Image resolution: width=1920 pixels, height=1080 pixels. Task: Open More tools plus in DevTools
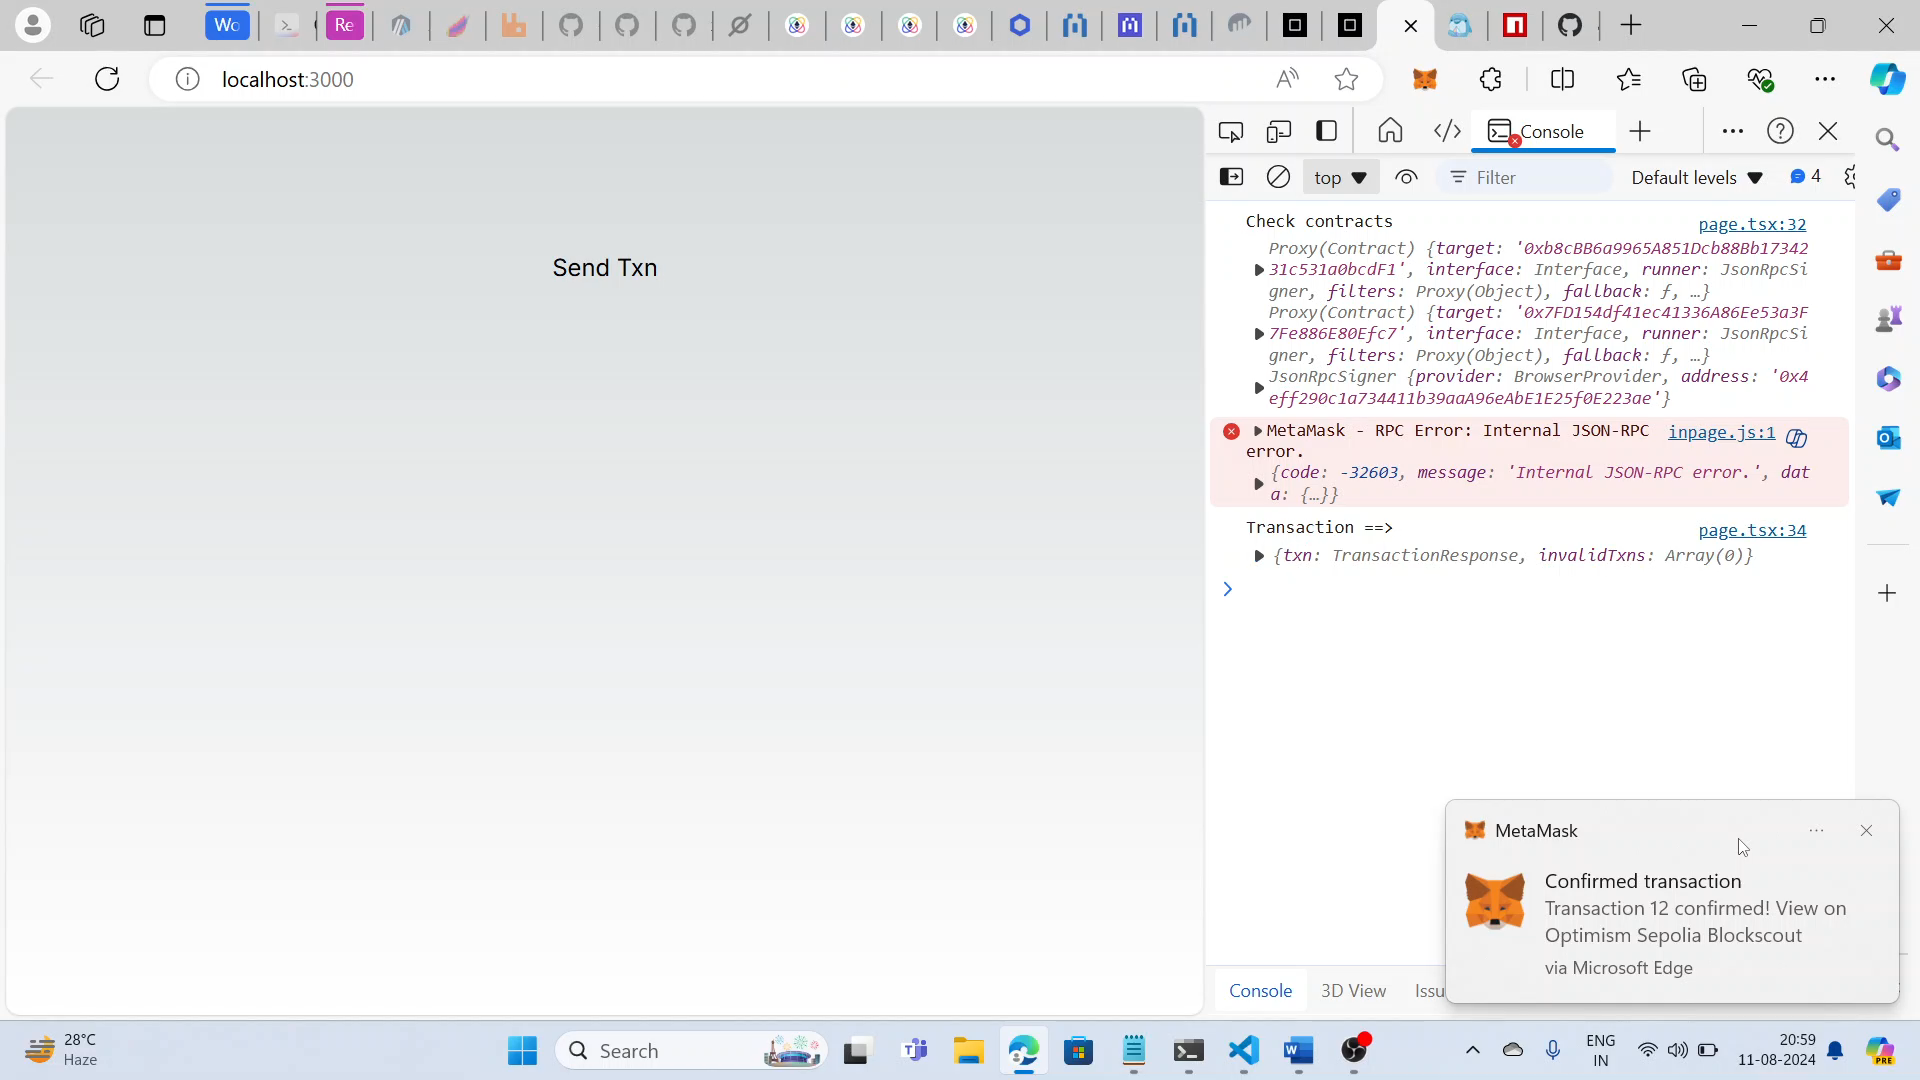1640,131
